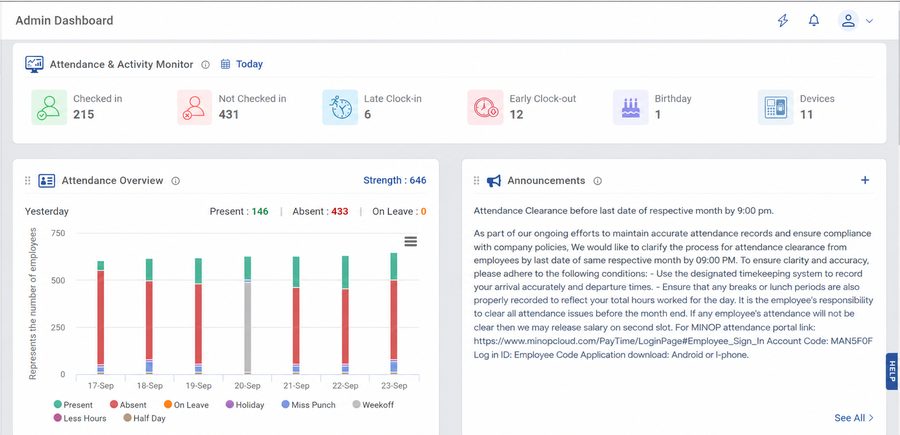Viewport: 900px width, 435px height.
Task: Open See All announcements
Action: [854, 418]
